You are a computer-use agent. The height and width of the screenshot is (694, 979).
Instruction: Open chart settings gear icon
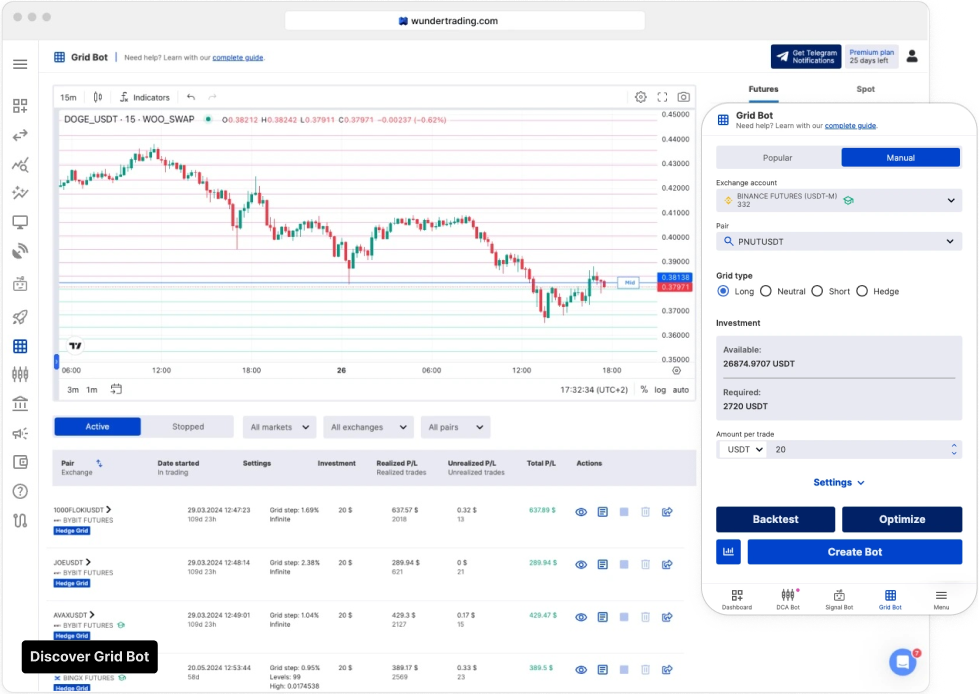pyautogui.click(x=641, y=97)
